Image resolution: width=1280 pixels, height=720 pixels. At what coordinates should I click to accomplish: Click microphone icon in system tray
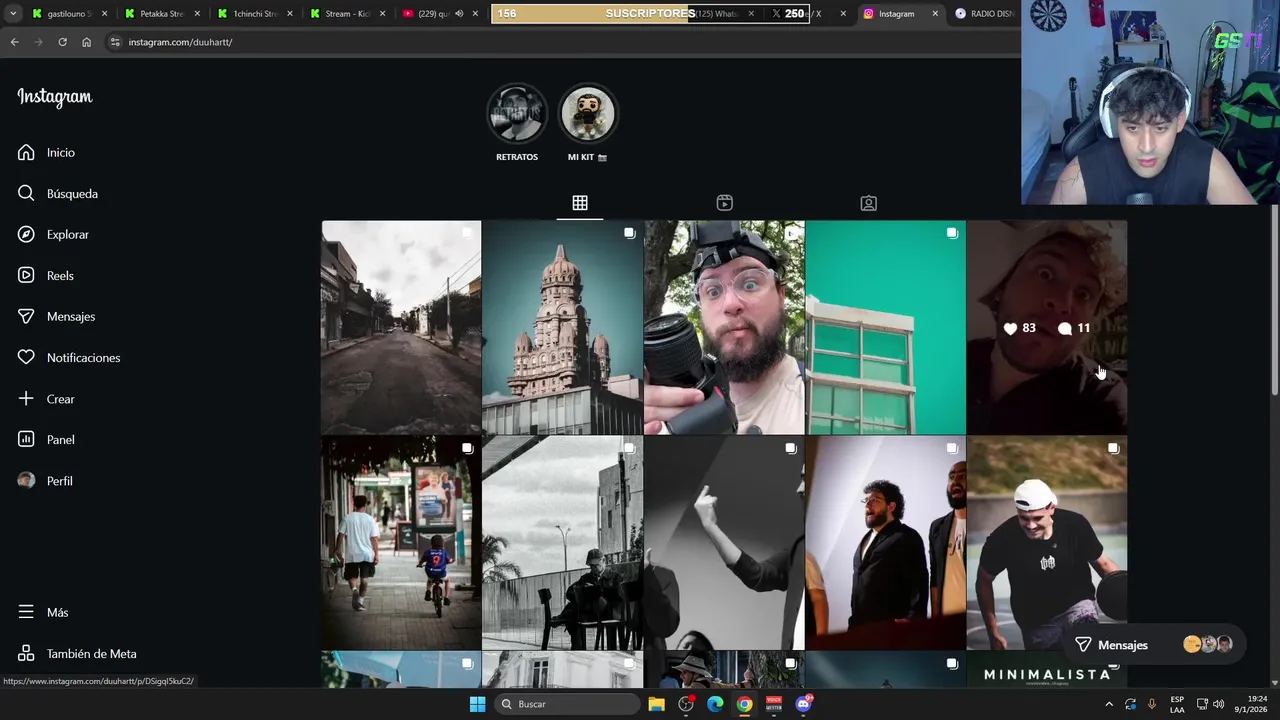(1152, 704)
